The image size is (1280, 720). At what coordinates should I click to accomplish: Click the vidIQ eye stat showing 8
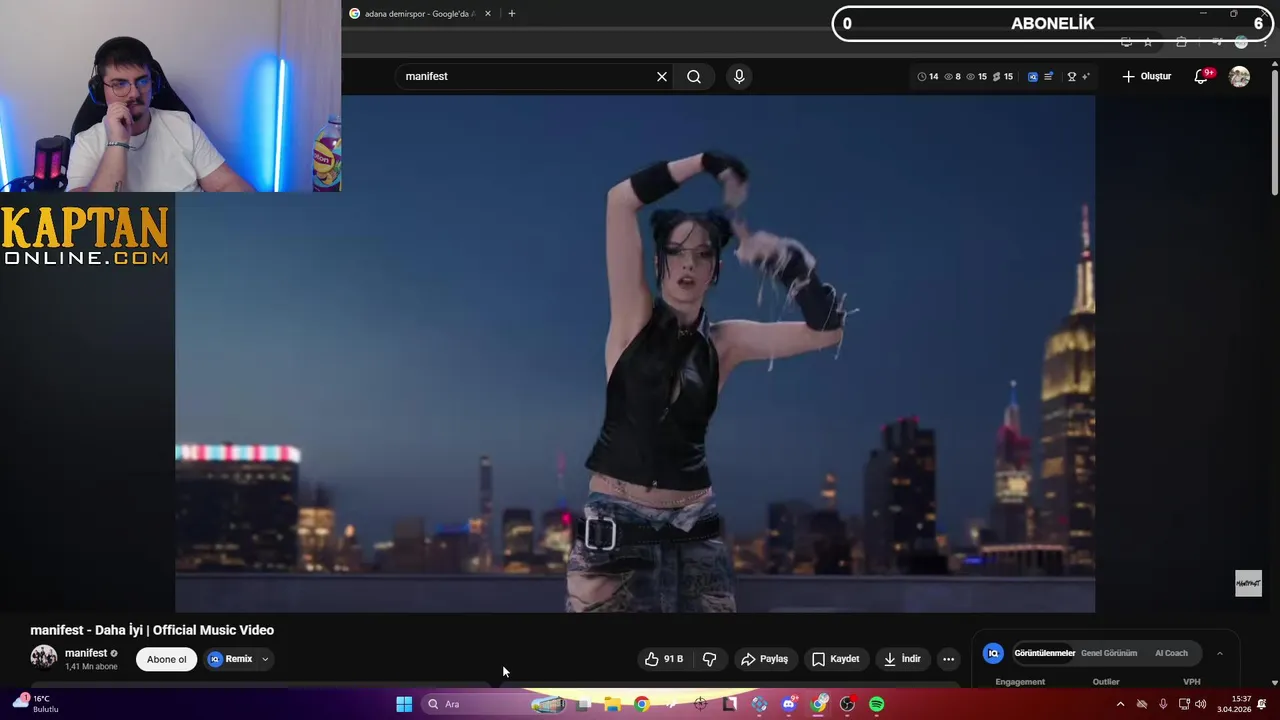[951, 77]
